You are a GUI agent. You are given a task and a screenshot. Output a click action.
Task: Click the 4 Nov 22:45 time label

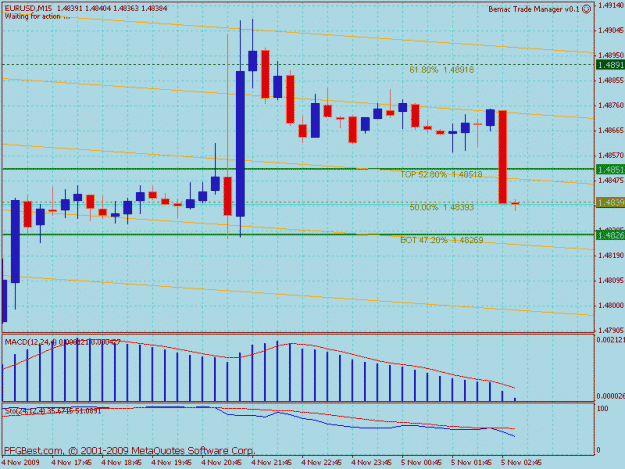321,463
